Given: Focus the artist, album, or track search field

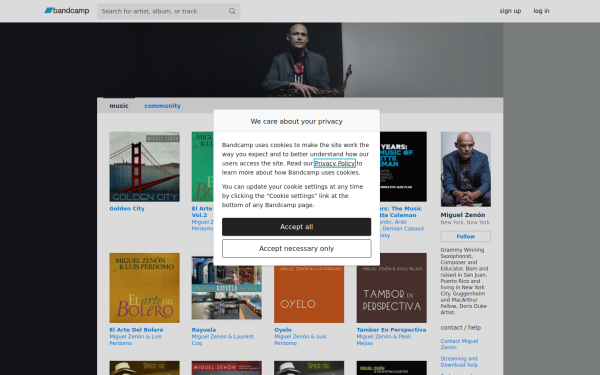Looking at the screenshot, I should click(168, 11).
